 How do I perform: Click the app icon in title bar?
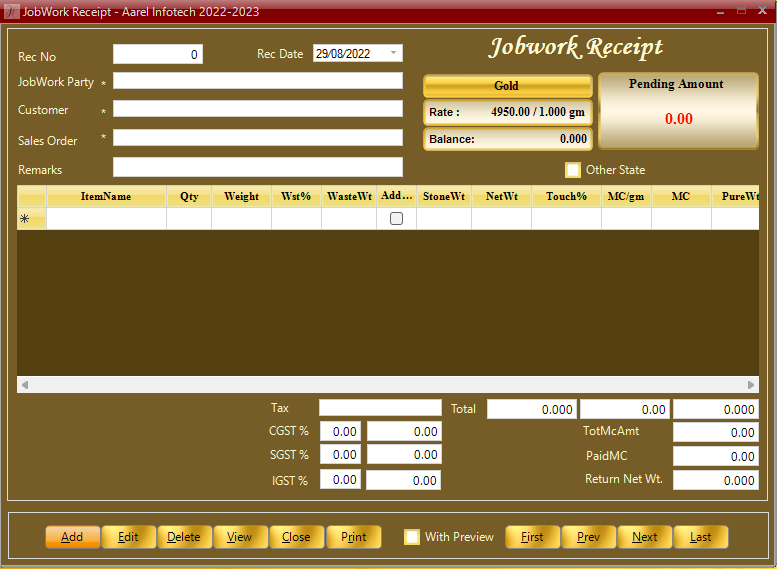[12, 11]
